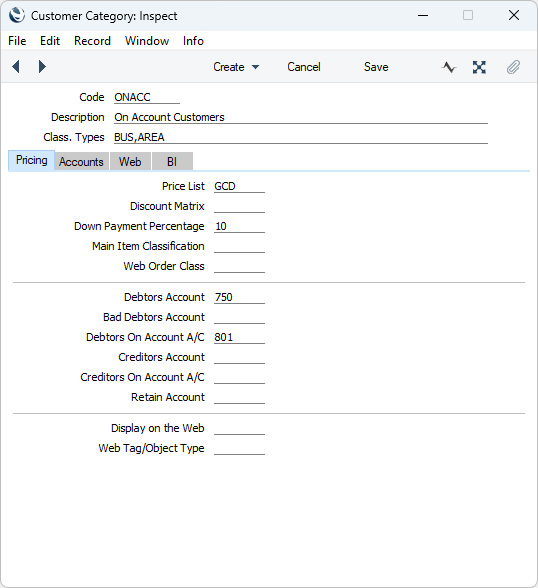
Task: Switch to the Accounts tab
Action: [x=81, y=162]
